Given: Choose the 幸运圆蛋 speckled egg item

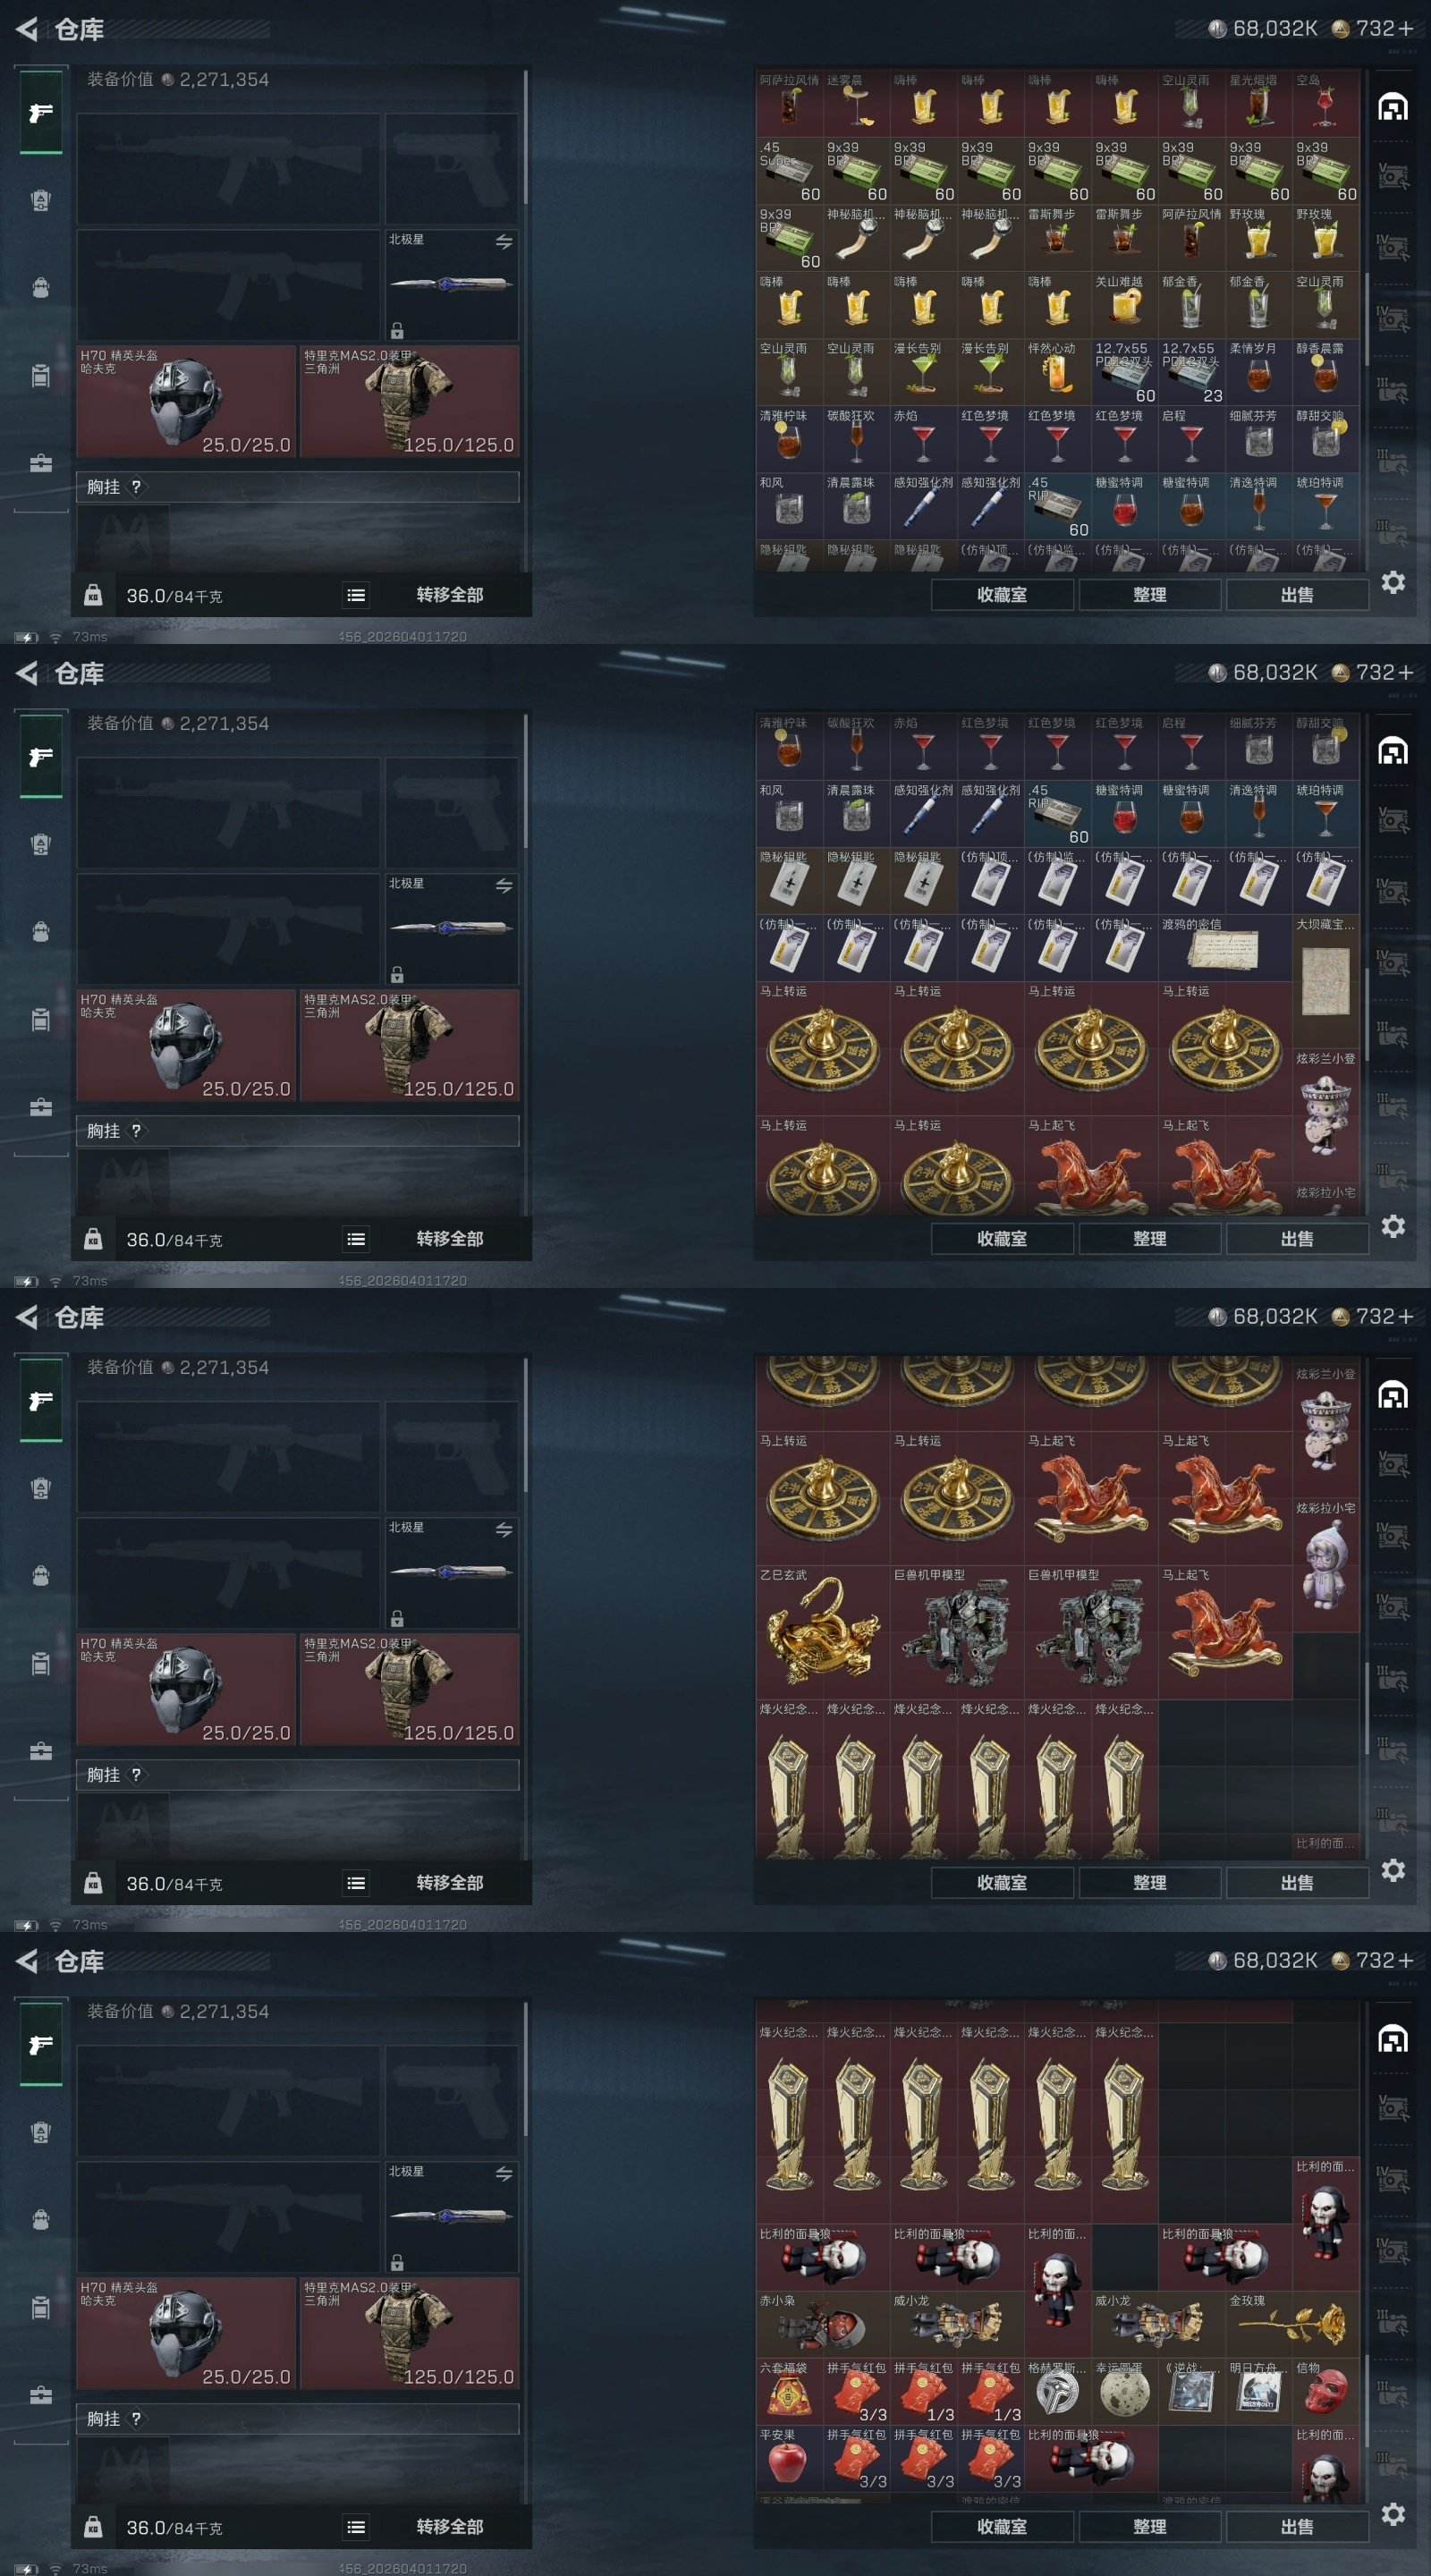Looking at the screenshot, I should click(x=1125, y=2391).
